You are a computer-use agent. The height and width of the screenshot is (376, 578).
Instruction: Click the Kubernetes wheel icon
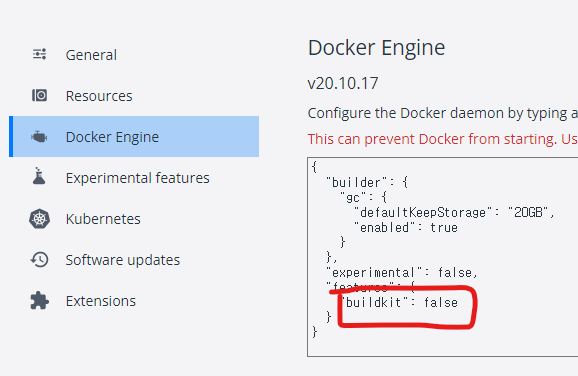click(x=39, y=219)
